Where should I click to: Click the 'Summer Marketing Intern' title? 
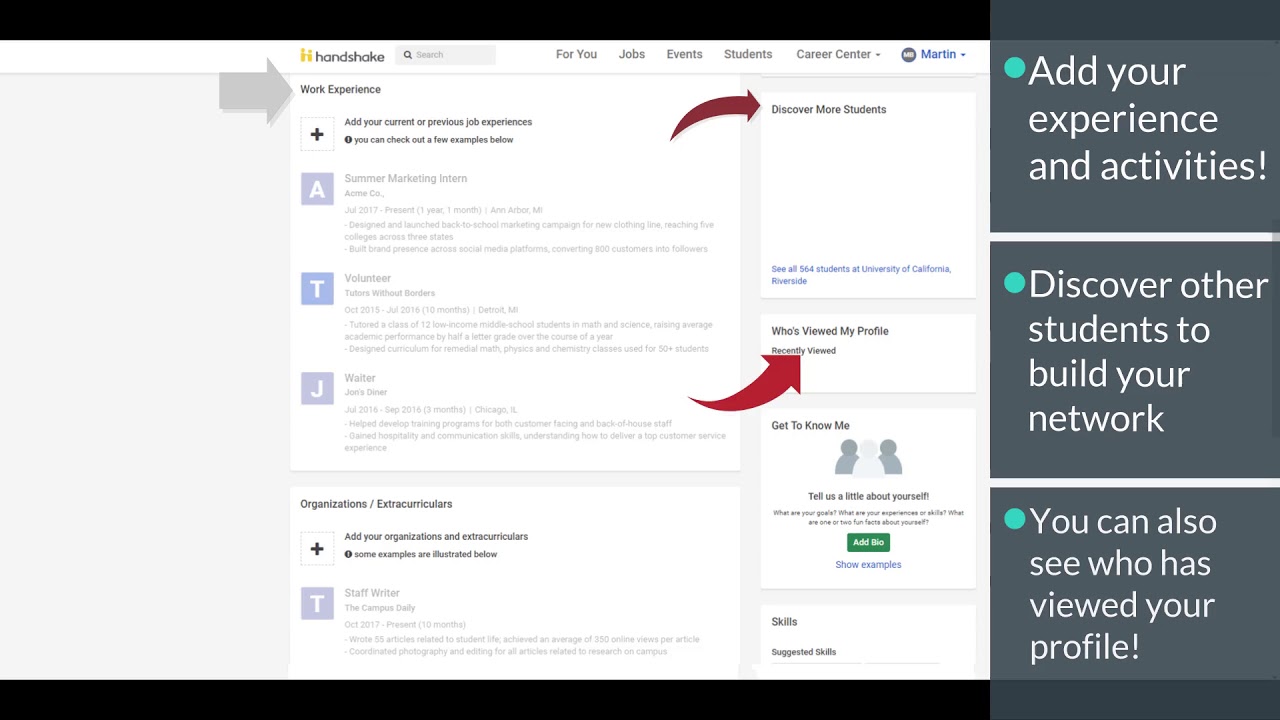pos(406,179)
